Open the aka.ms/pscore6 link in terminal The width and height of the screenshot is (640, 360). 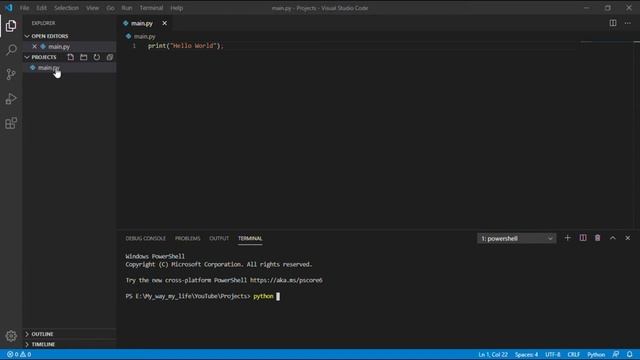(x=286, y=280)
